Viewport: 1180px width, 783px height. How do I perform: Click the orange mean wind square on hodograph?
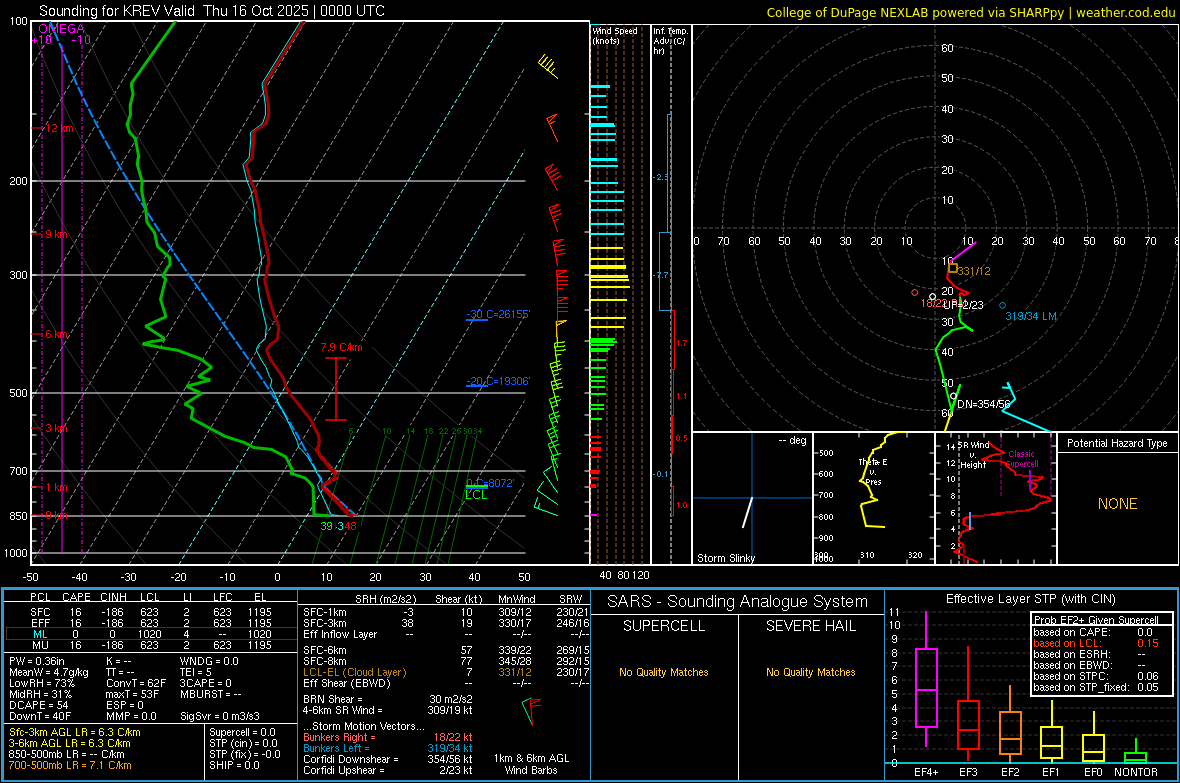click(953, 267)
